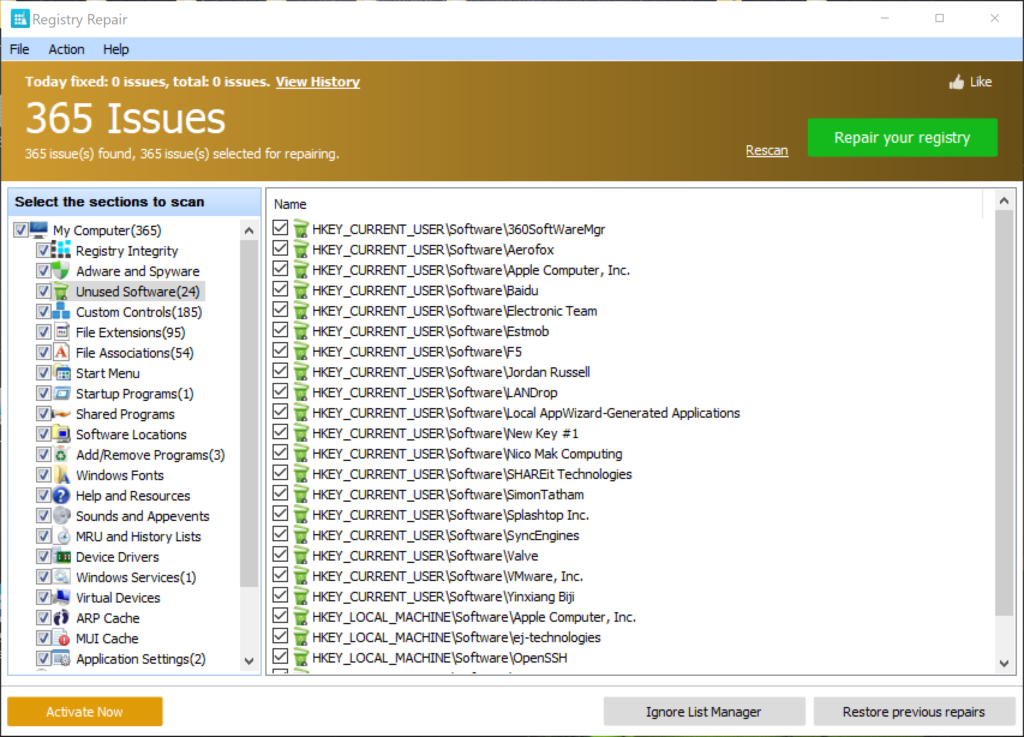1024x737 pixels.
Task: Uncheck the Unused Software(24) checkbox
Action: pyautogui.click(x=43, y=292)
